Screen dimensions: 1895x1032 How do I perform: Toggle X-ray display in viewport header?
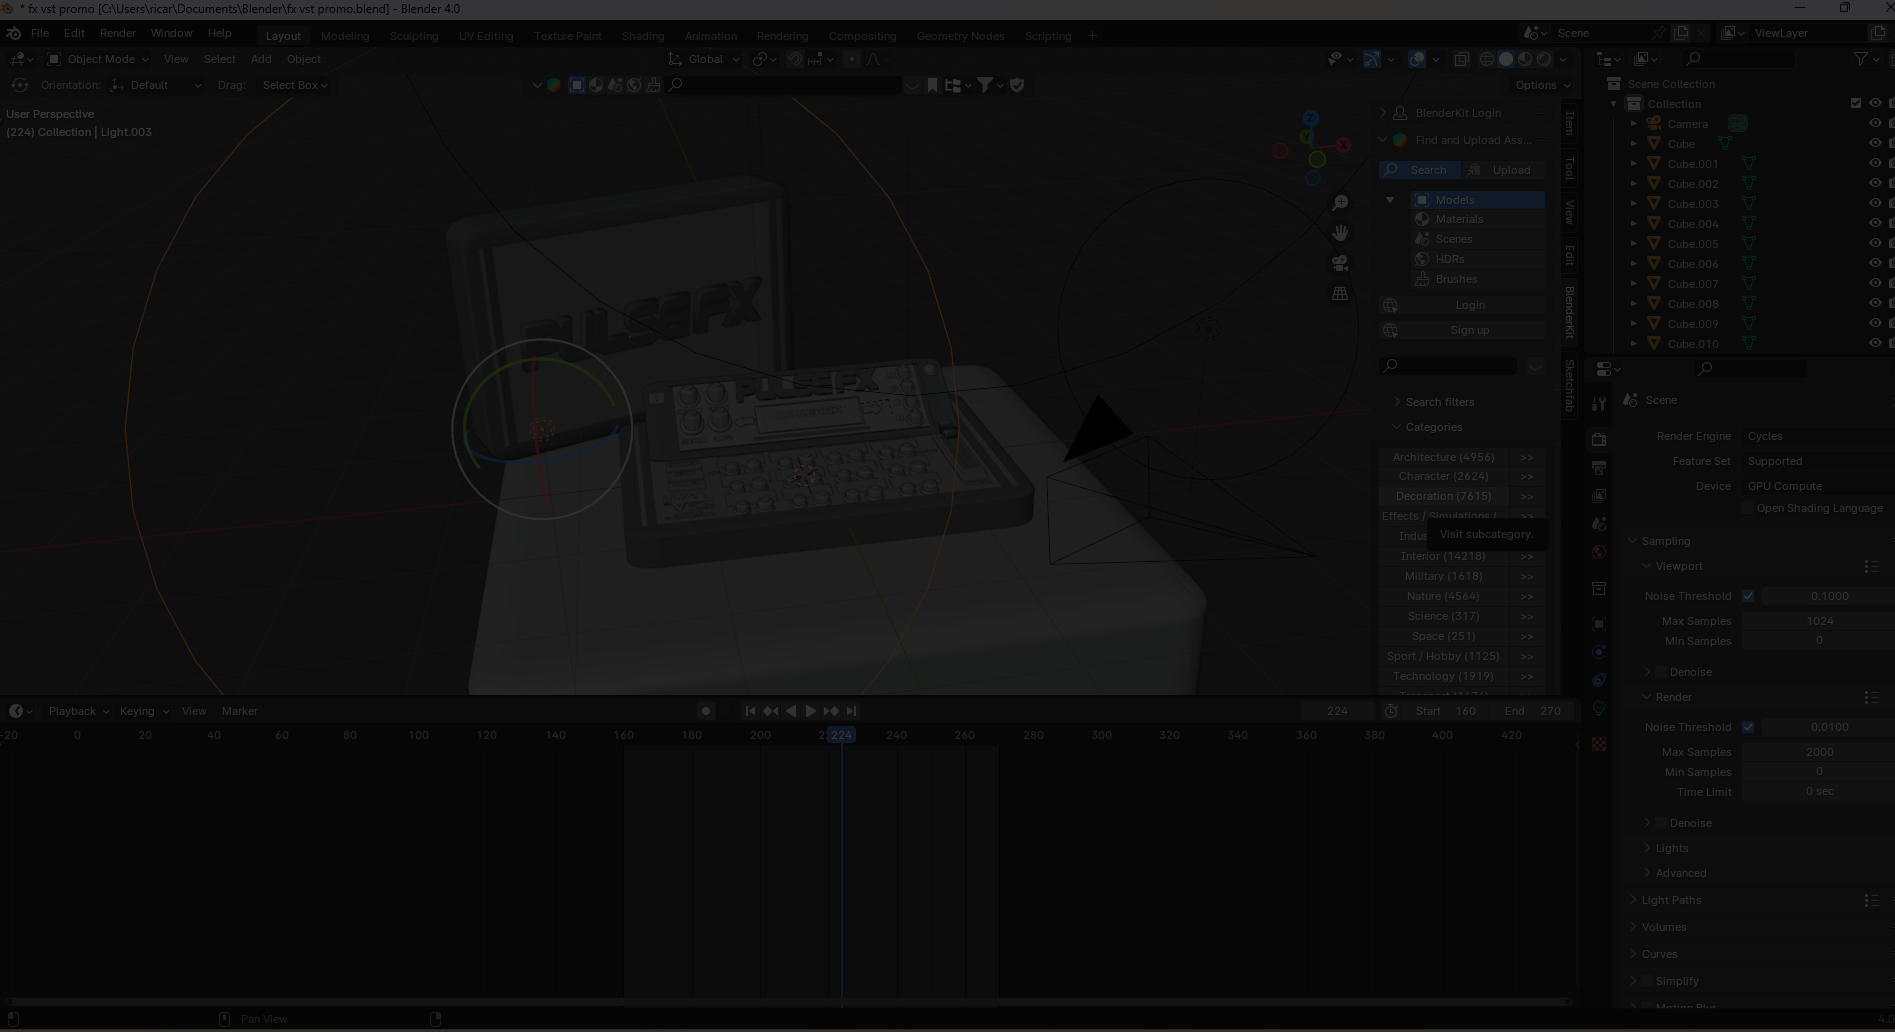click(1461, 59)
